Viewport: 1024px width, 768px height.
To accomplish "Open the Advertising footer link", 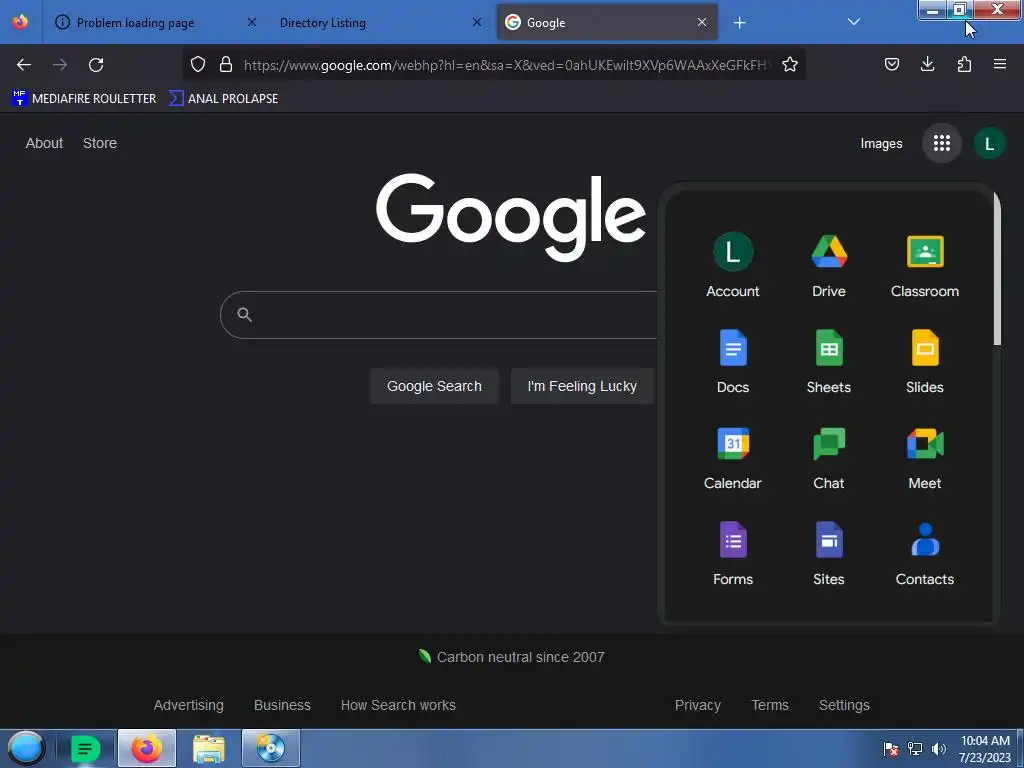I will [189, 705].
